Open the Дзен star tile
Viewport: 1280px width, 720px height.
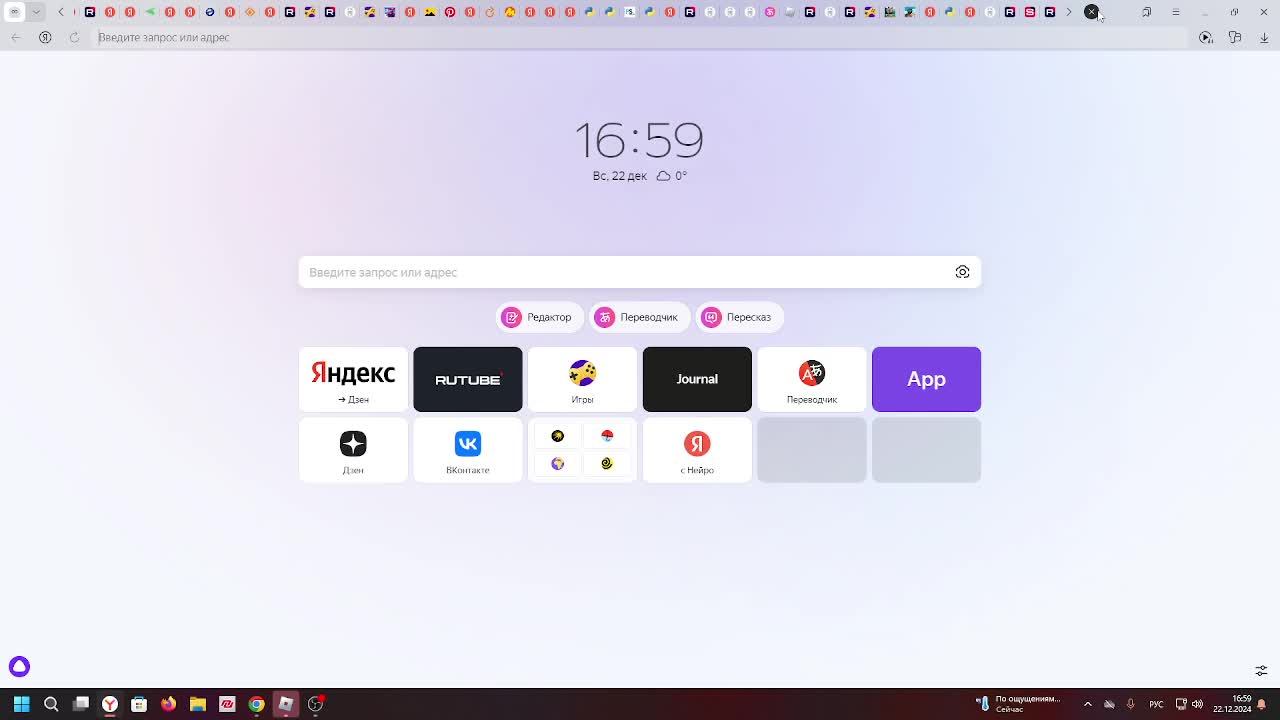[x=353, y=450]
